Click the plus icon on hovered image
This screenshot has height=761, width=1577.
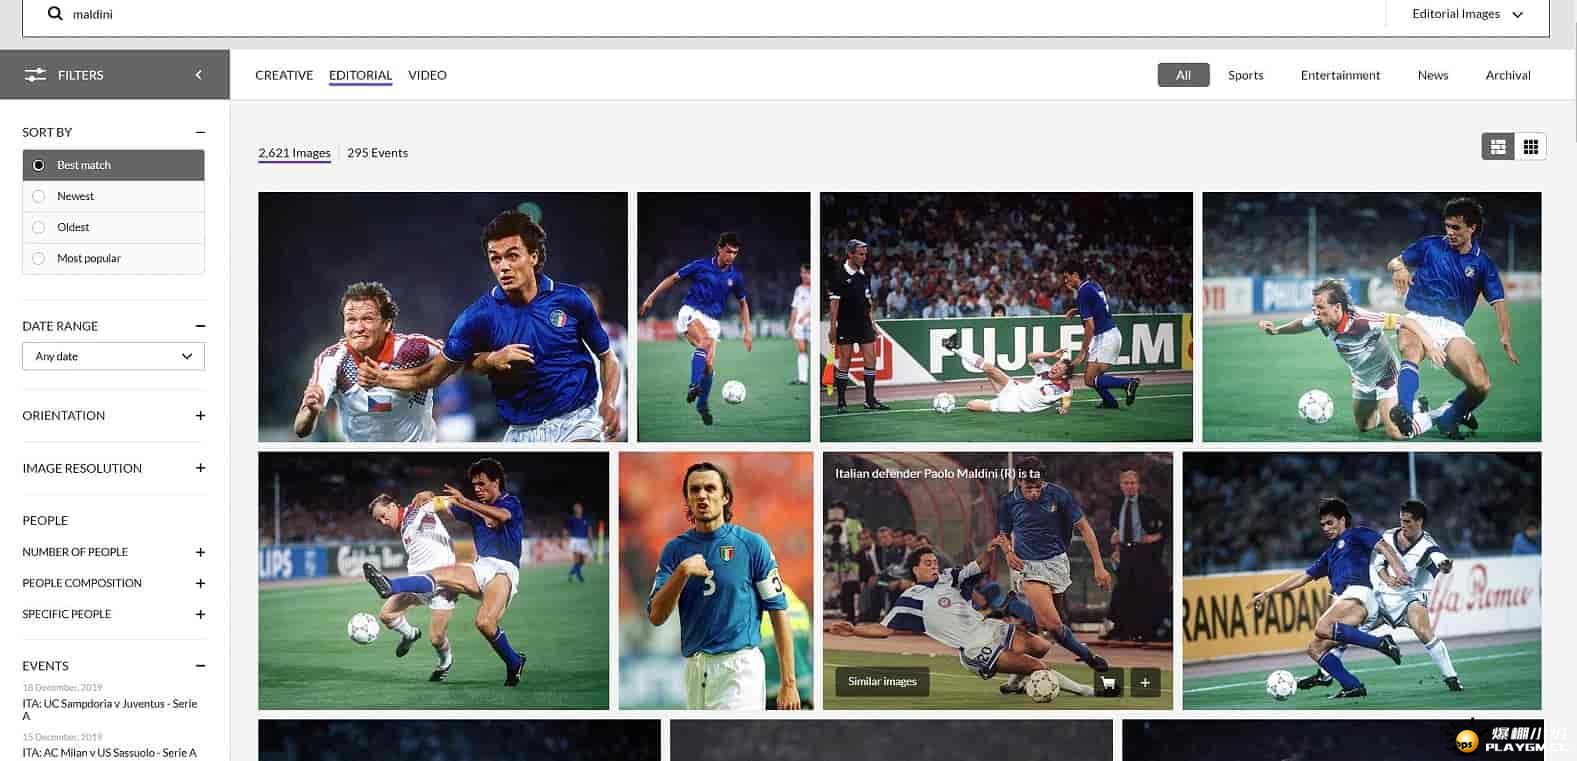[1145, 683]
